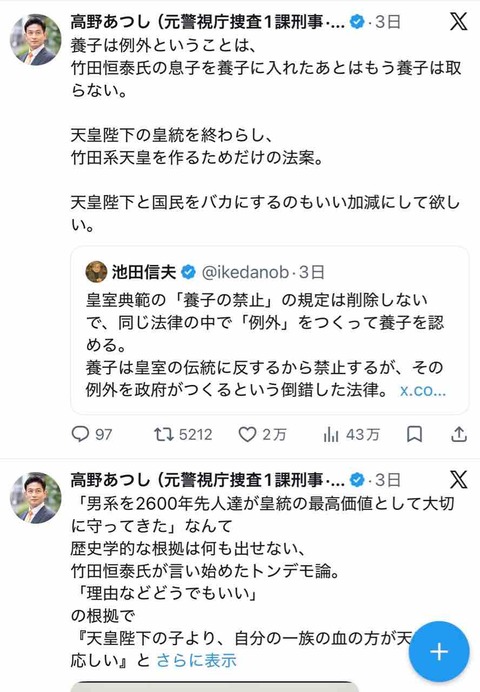Viewport: 480px width, 692px height.
Task: Open the floating compose plus button
Action: point(439,651)
